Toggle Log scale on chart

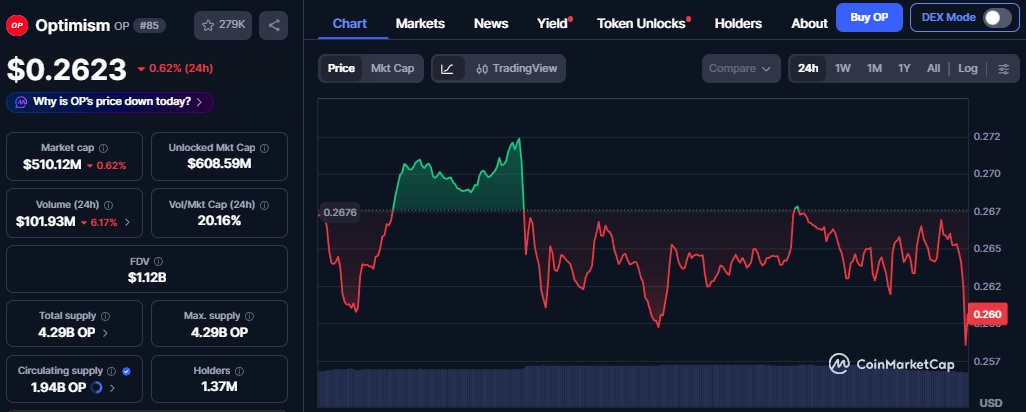[x=968, y=69]
